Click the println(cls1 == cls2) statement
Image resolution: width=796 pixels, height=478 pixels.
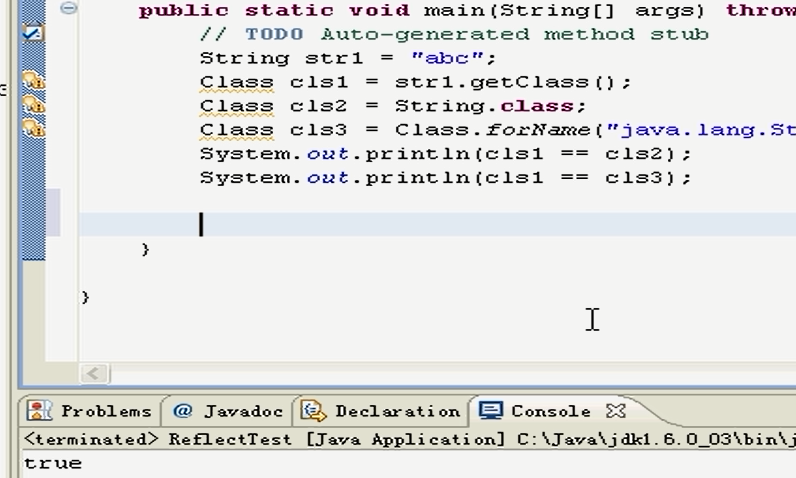point(445,153)
